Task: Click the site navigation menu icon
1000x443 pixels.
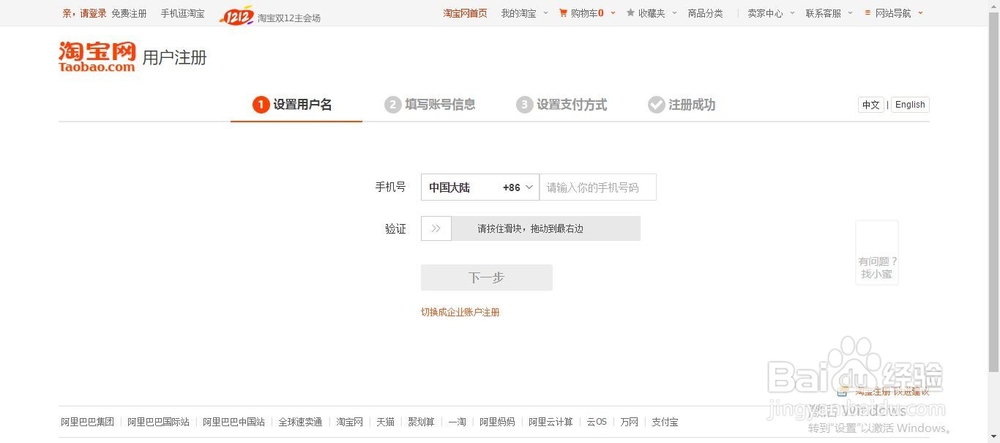Action: point(867,13)
